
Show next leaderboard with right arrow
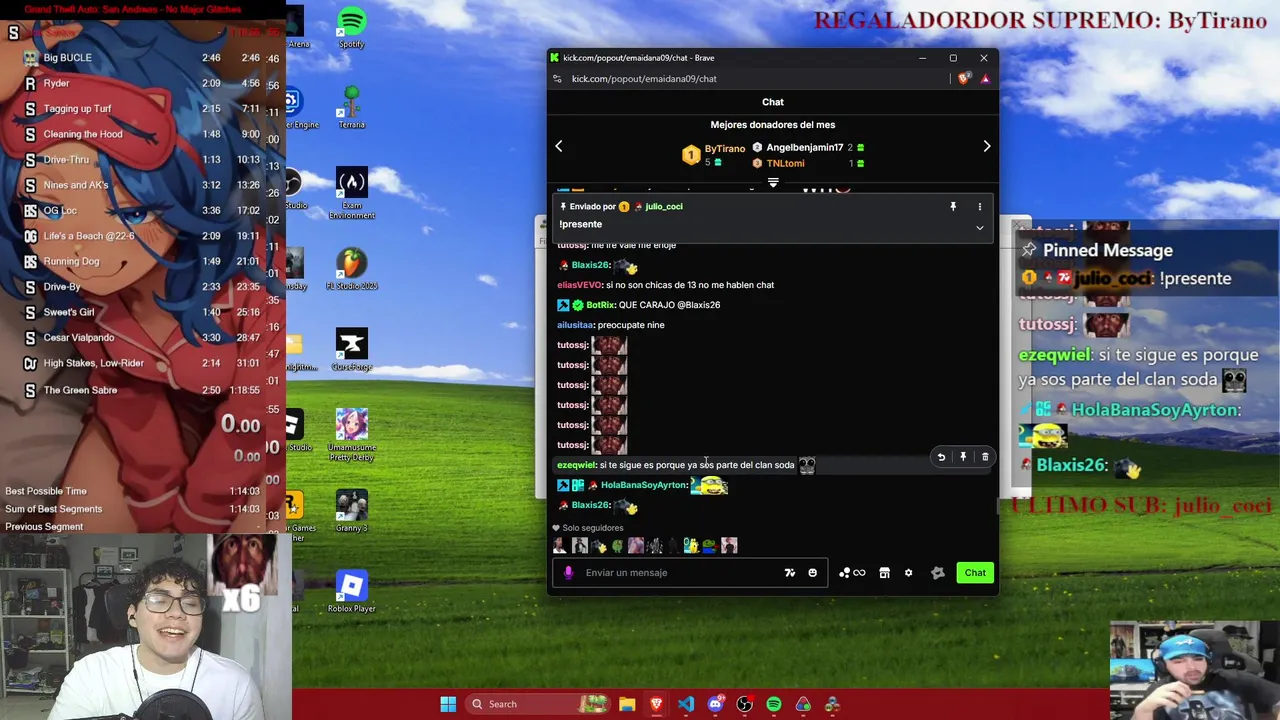[986, 146]
